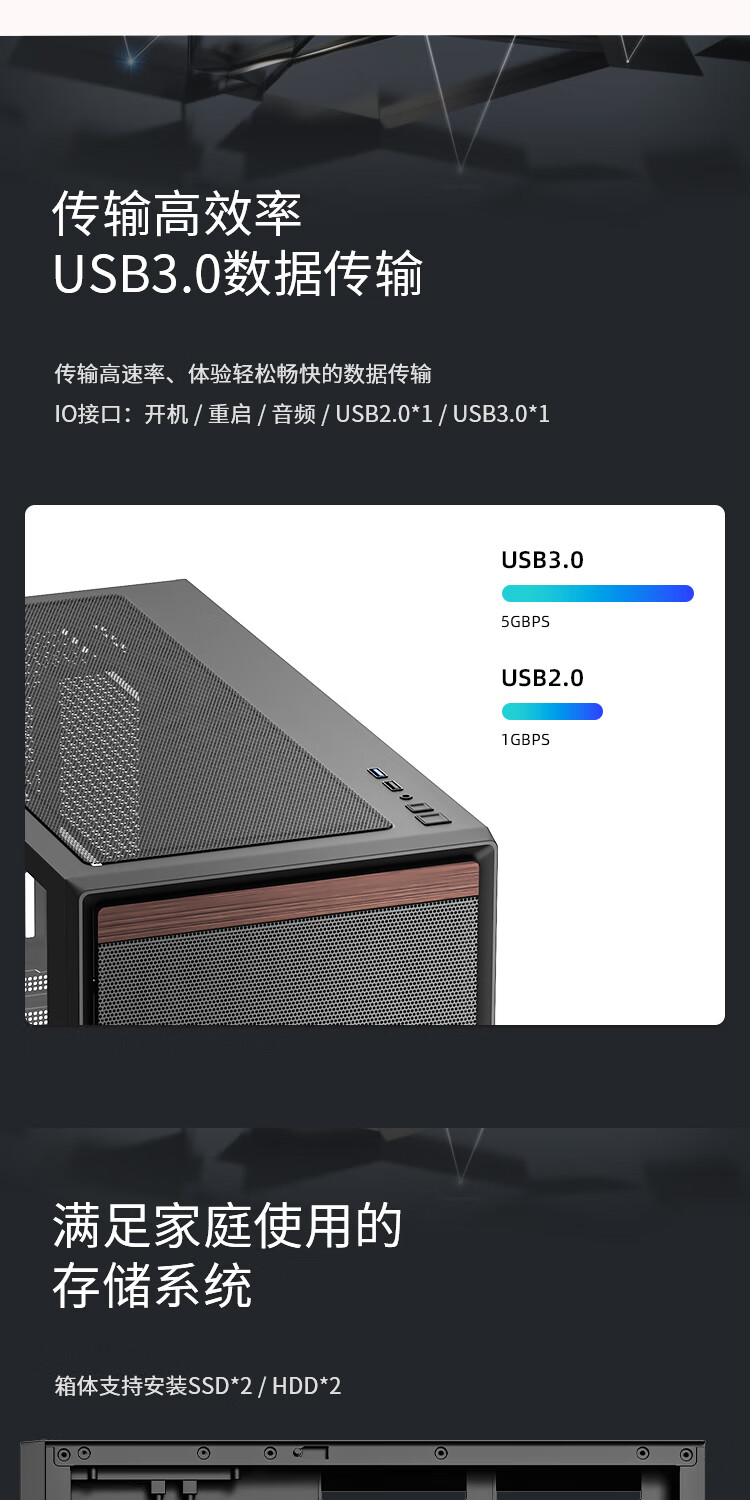Screen dimensions: 750x1500
Task: Click the USB2.0 speed bar
Action: pos(552,711)
